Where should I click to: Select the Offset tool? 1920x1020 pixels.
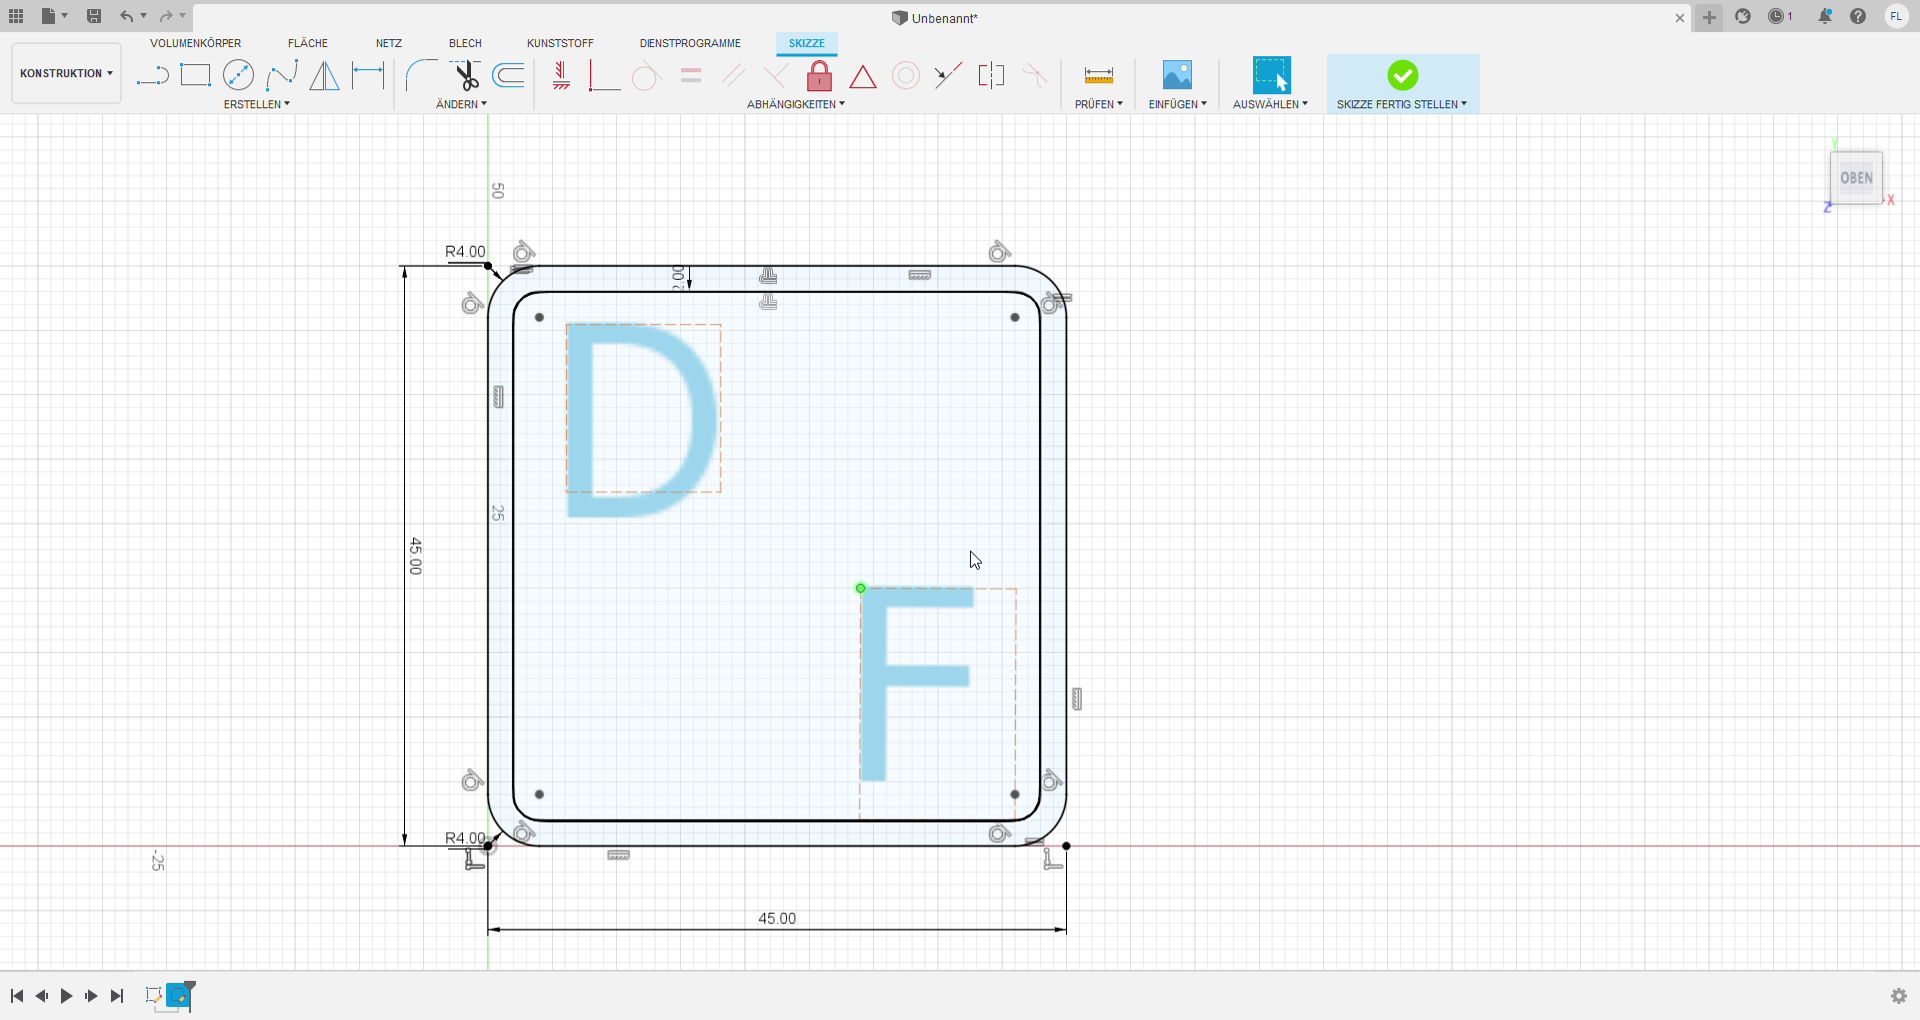point(509,75)
